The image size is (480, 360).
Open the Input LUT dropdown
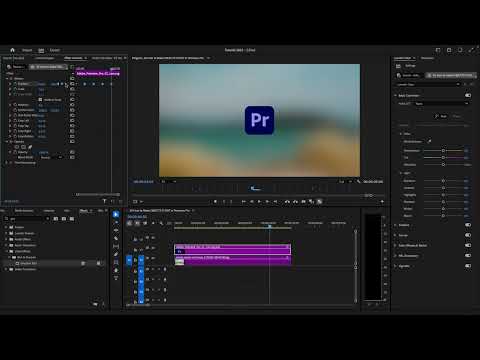441,104
